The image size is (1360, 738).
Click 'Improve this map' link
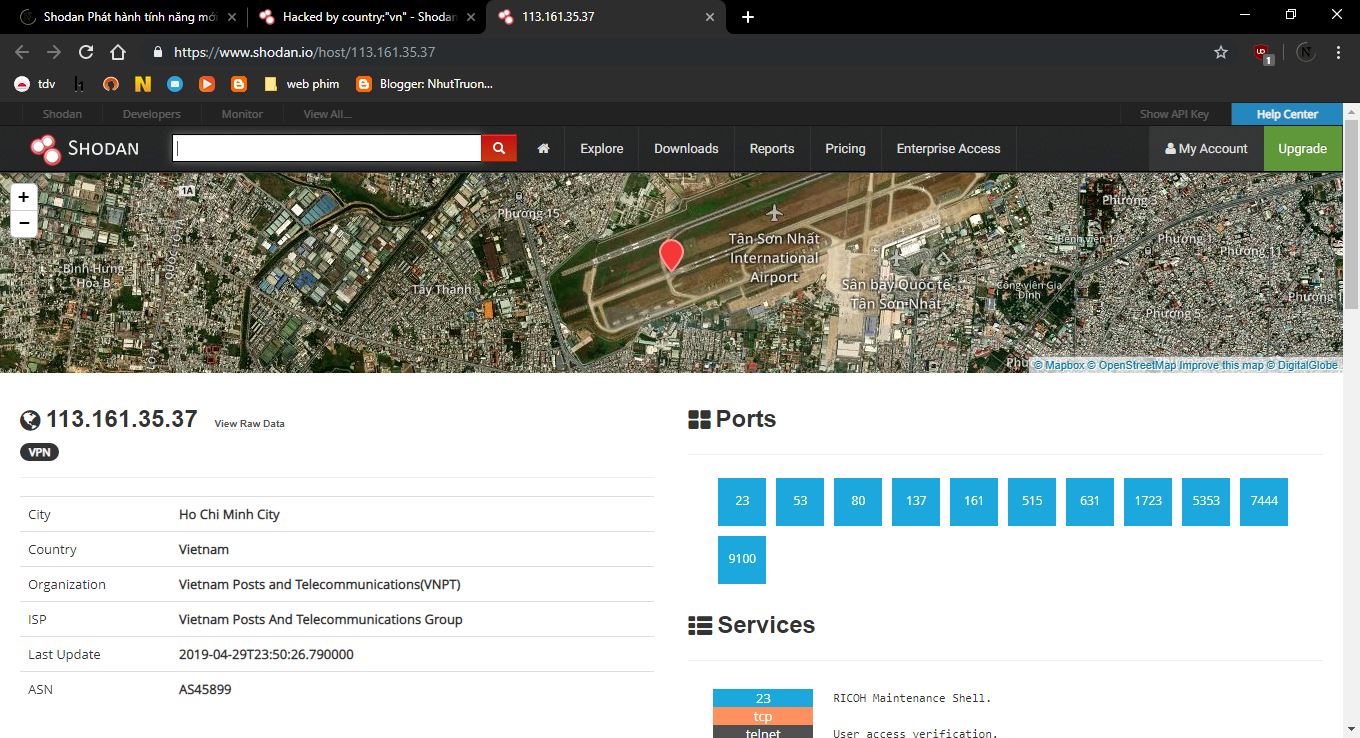pos(1222,365)
